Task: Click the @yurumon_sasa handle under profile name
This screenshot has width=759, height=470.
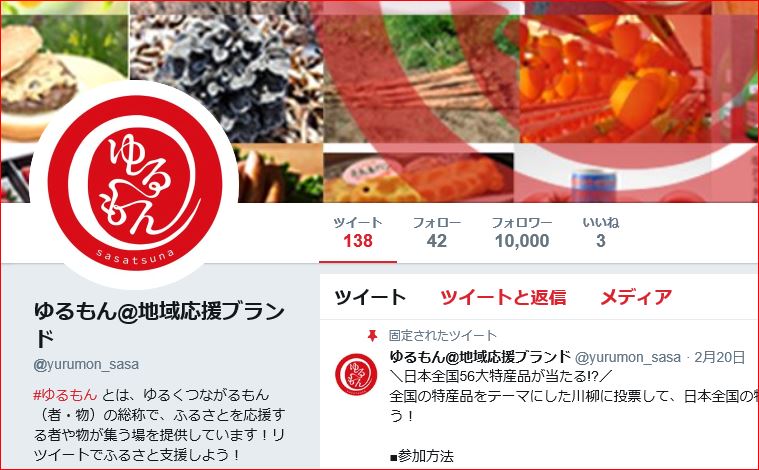Action: [86, 364]
